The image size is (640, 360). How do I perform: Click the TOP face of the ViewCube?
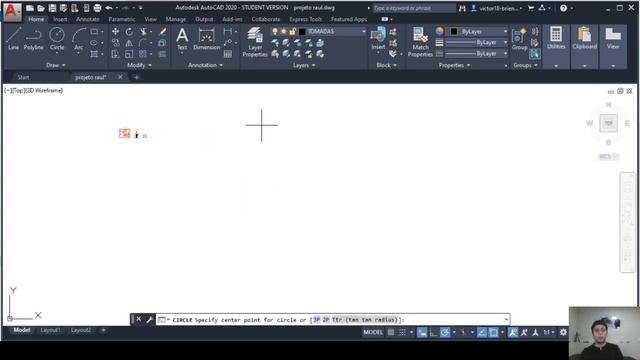[x=608, y=123]
